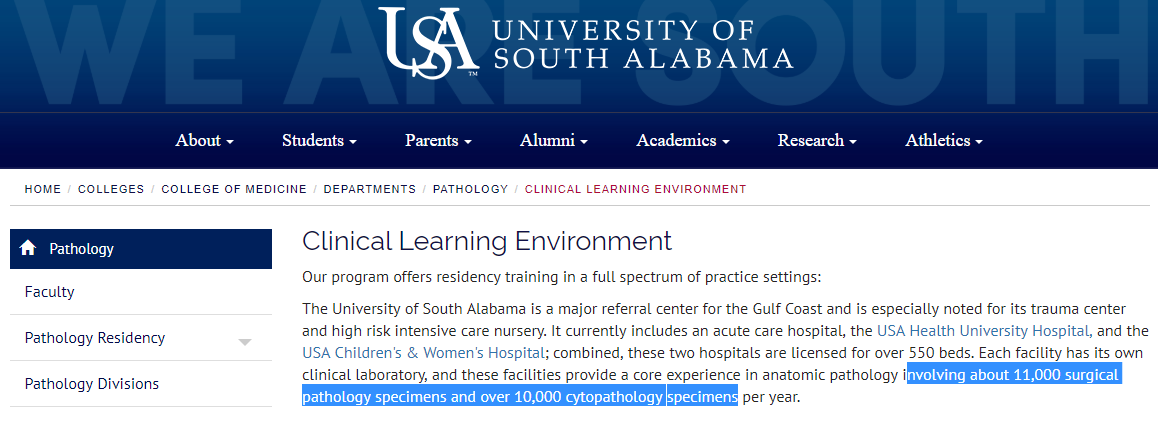Viewport: 1158px width, 440px height.
Task: Open the About dropdown menu
Action: click(x=204, y=141)
